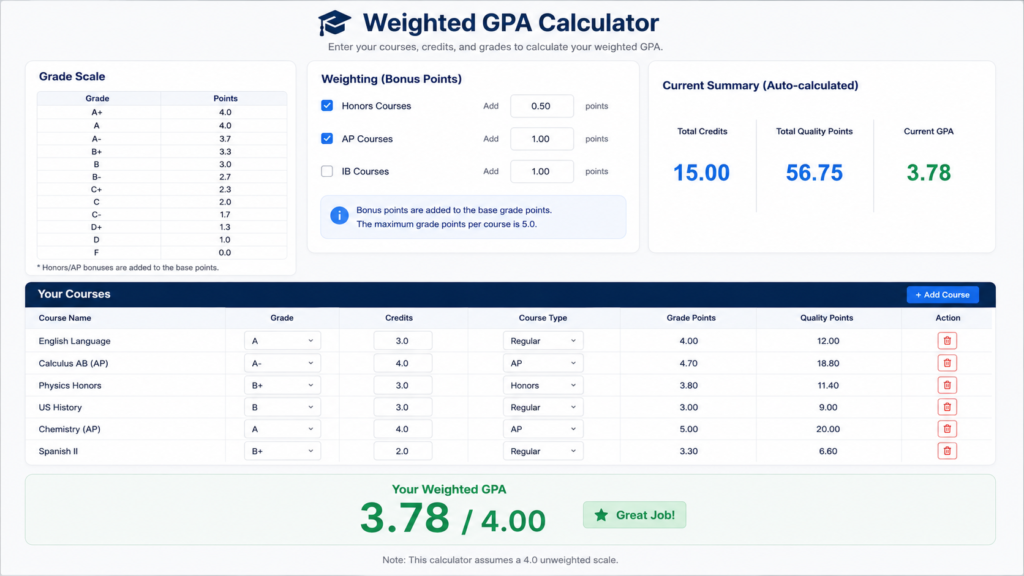Open course type dropdown for English Language
1024x576 pixels.
543,341
